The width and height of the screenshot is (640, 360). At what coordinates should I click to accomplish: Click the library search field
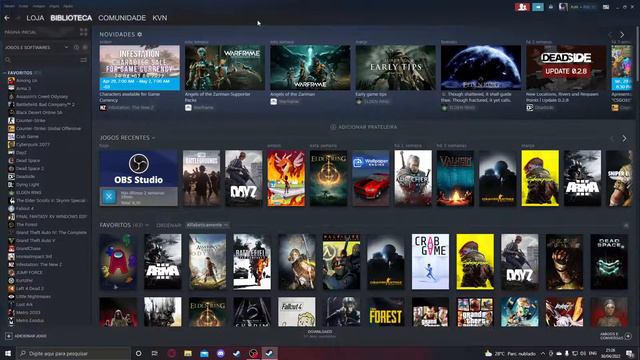point(42,60)
